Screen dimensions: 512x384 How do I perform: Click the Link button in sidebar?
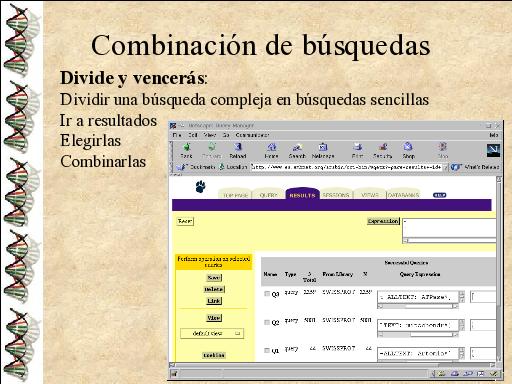tap(214, 301)
